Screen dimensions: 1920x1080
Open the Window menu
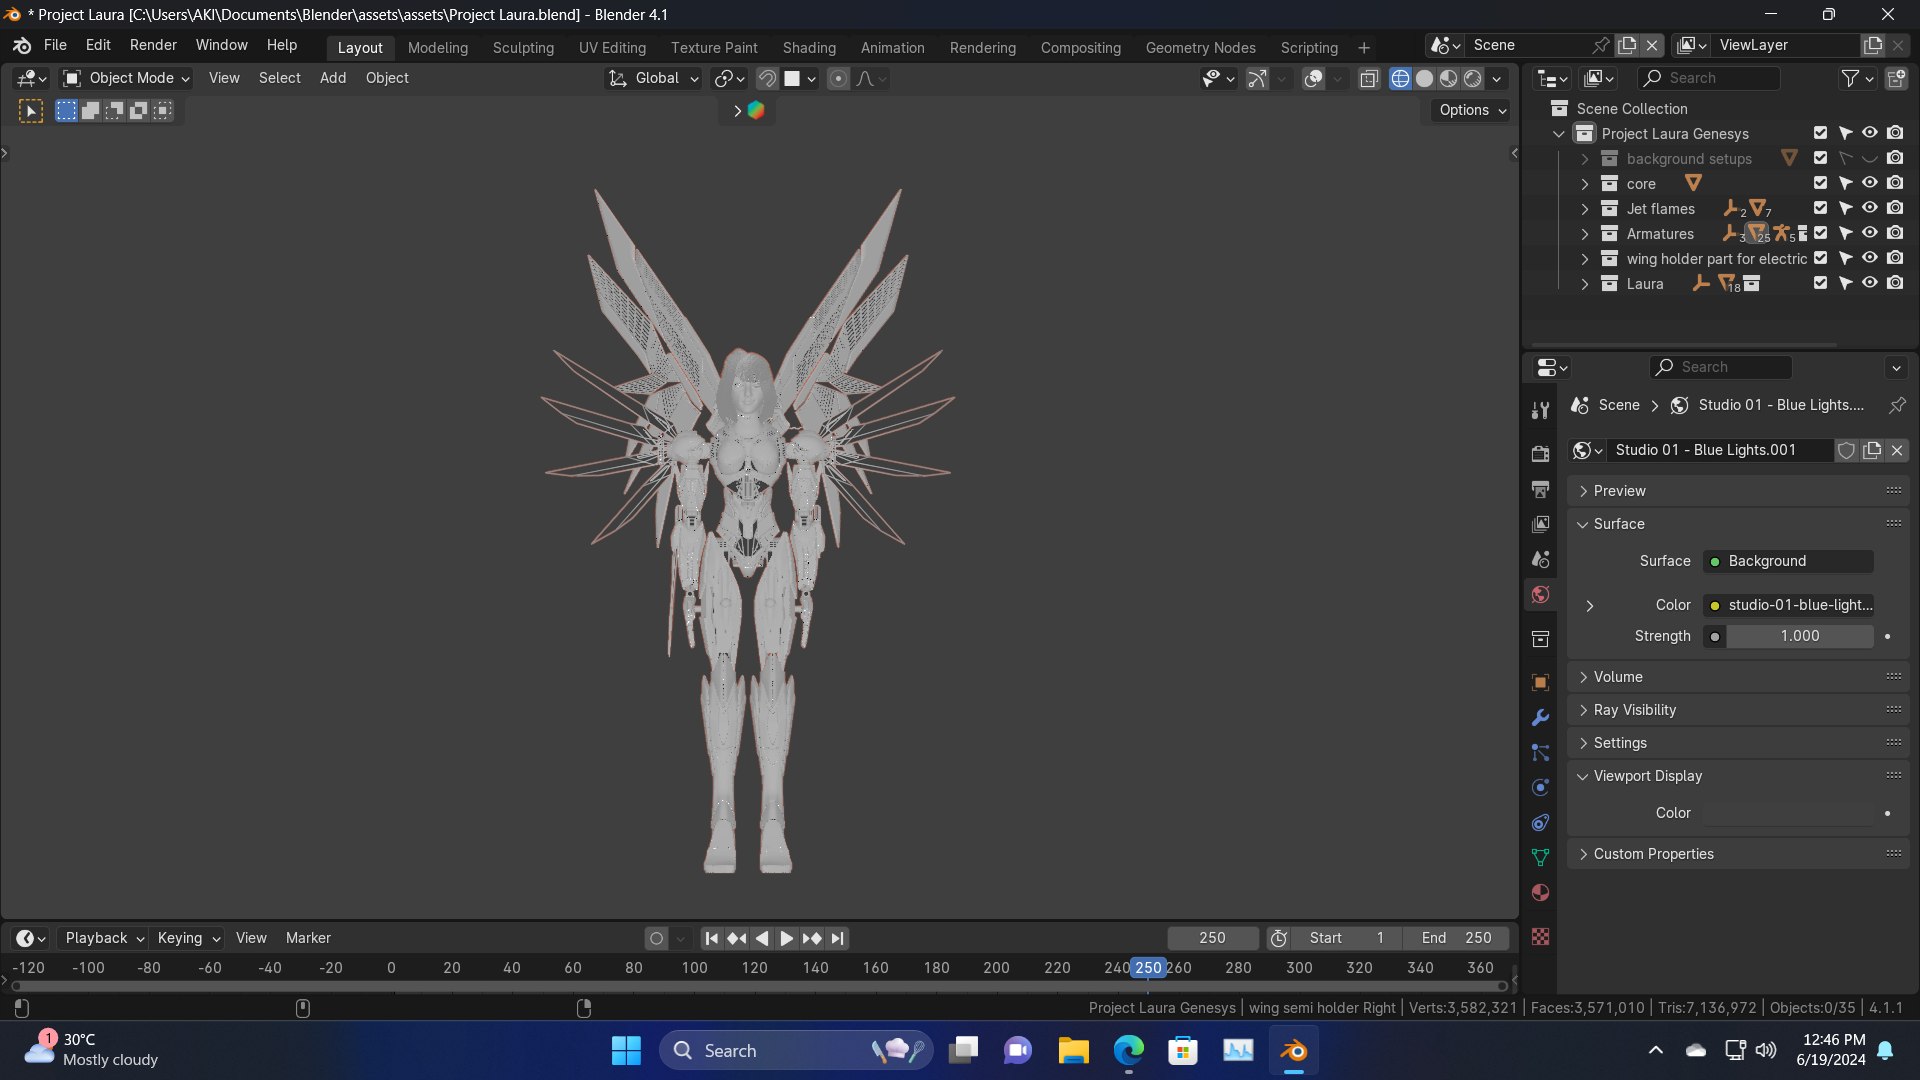pyautogui.click(x=221, y=45)
